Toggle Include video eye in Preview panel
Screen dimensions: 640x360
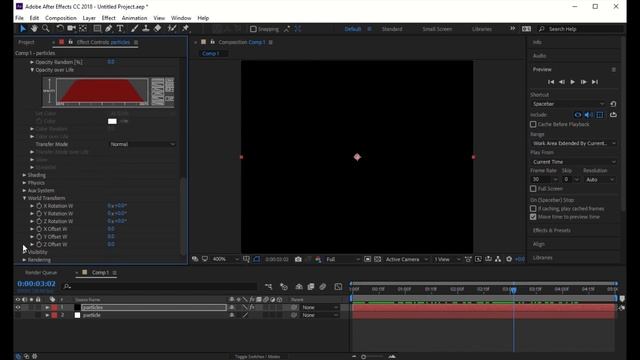point(578,115)
